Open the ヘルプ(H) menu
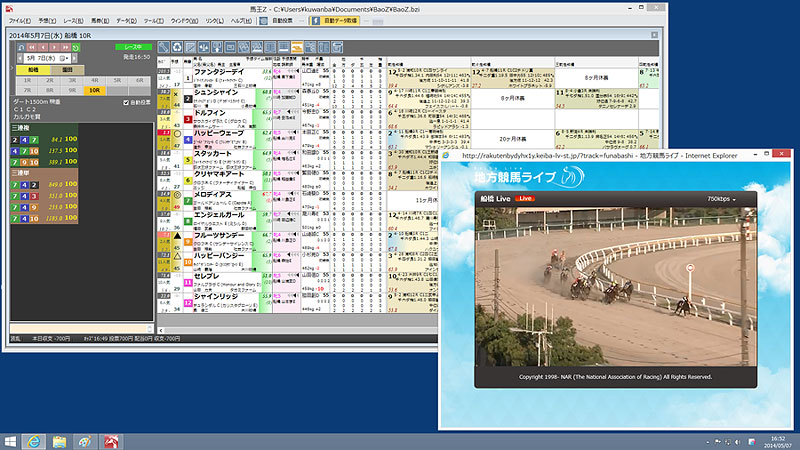800x450 pixels. tap(241, 21)
